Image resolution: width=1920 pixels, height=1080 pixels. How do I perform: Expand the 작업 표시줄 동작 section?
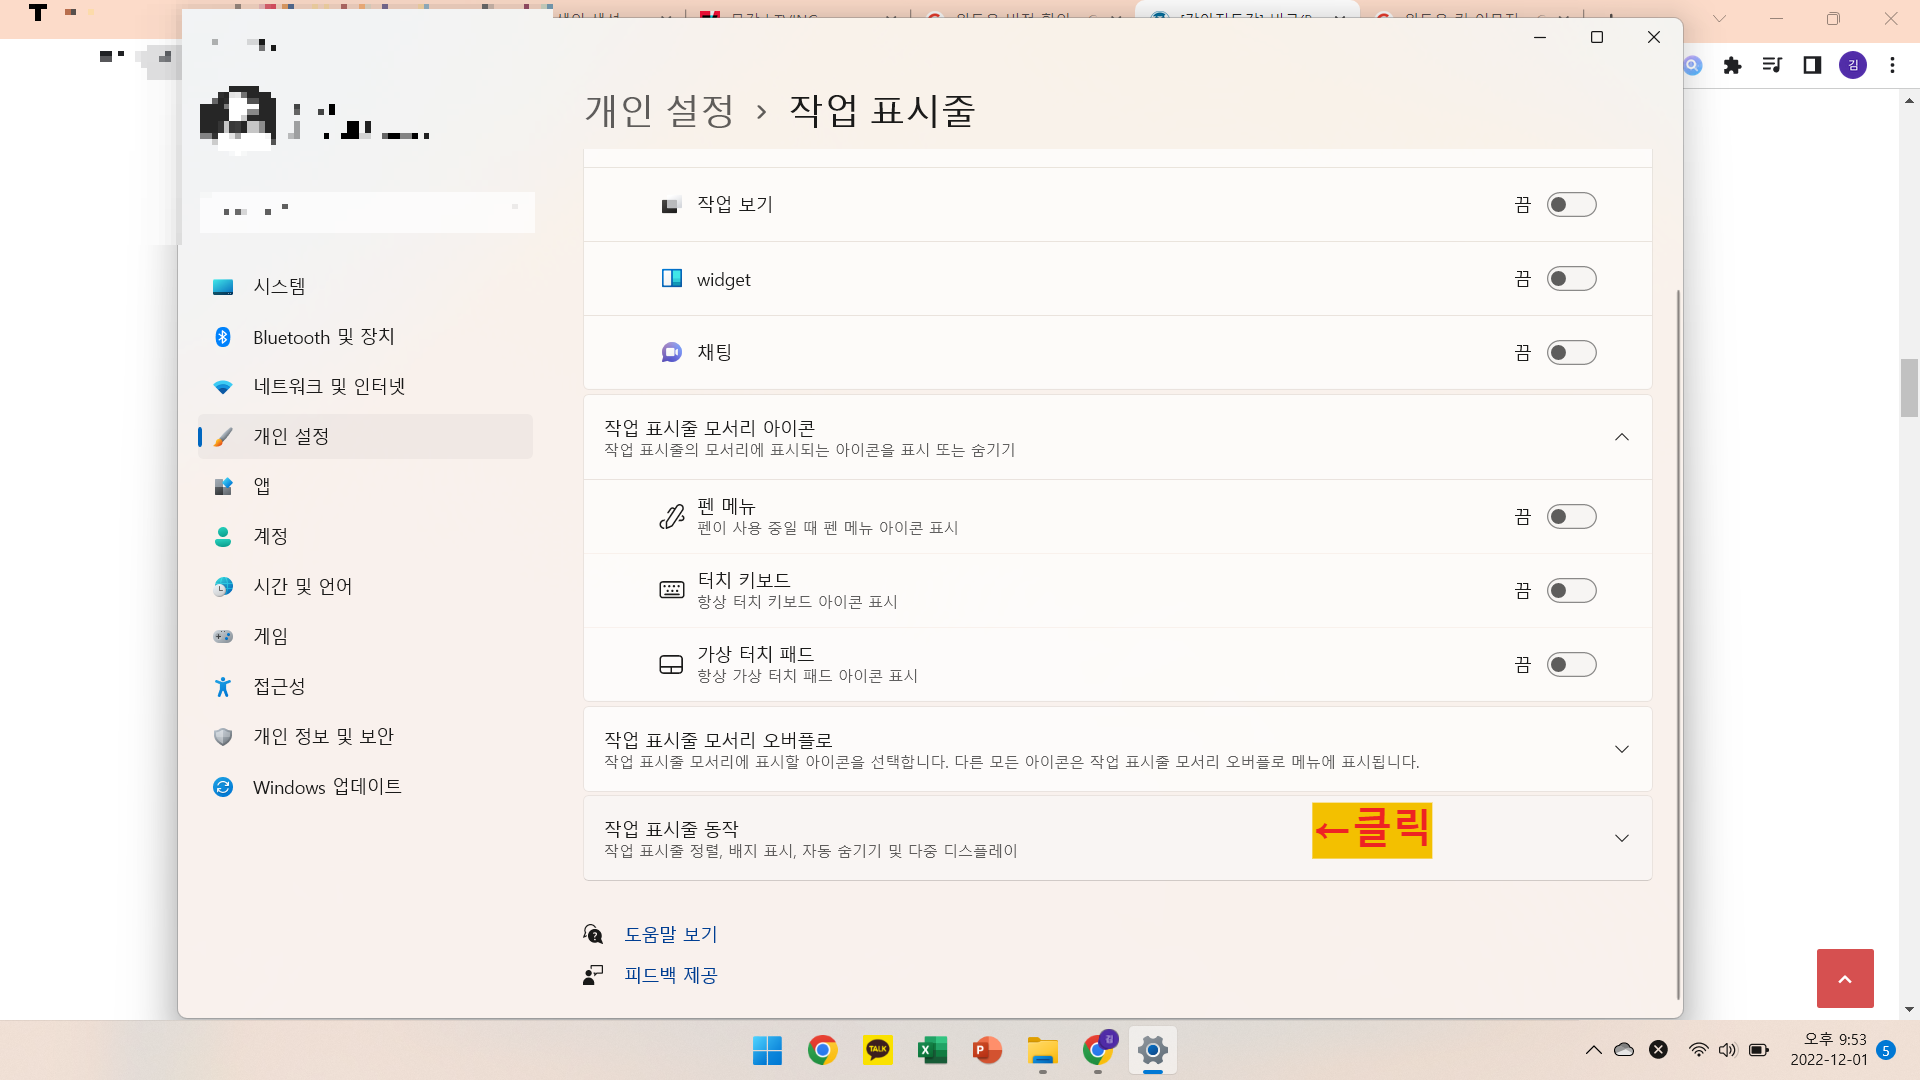pos(1621,838)
